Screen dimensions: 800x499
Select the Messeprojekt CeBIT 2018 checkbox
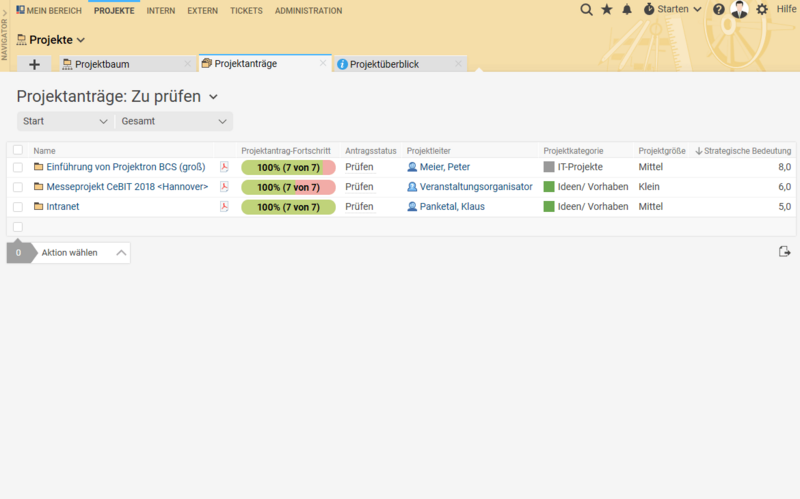coord(18,187)
